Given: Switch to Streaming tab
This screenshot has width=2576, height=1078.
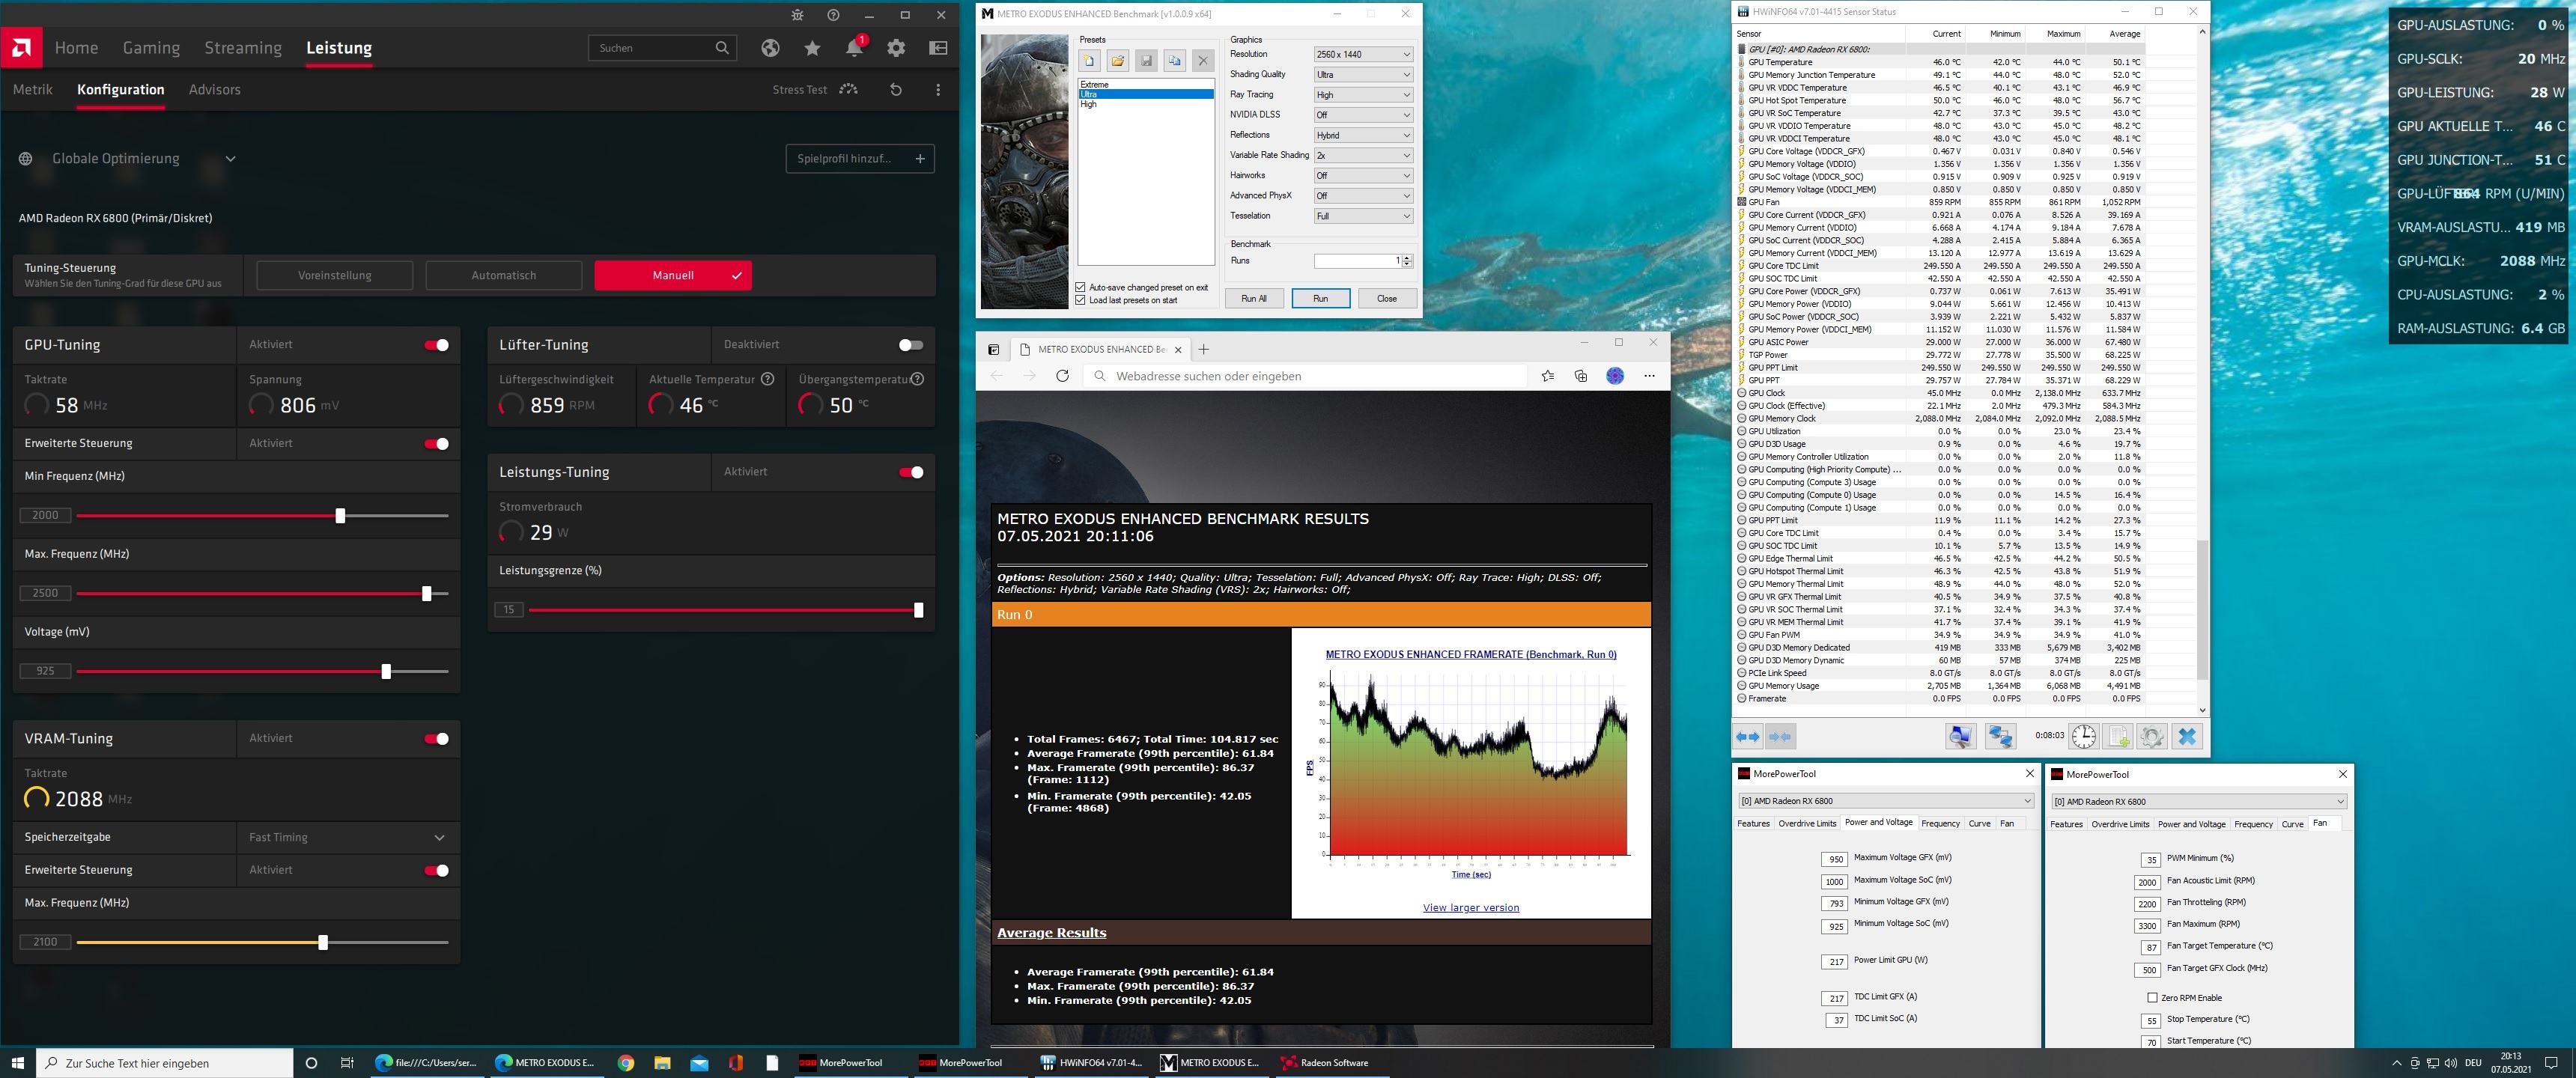Looking at the screenshot, I should [x=243, y=48].
